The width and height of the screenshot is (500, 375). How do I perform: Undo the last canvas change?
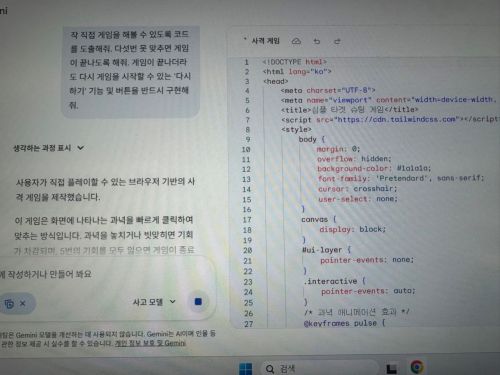tap(317, 41)
